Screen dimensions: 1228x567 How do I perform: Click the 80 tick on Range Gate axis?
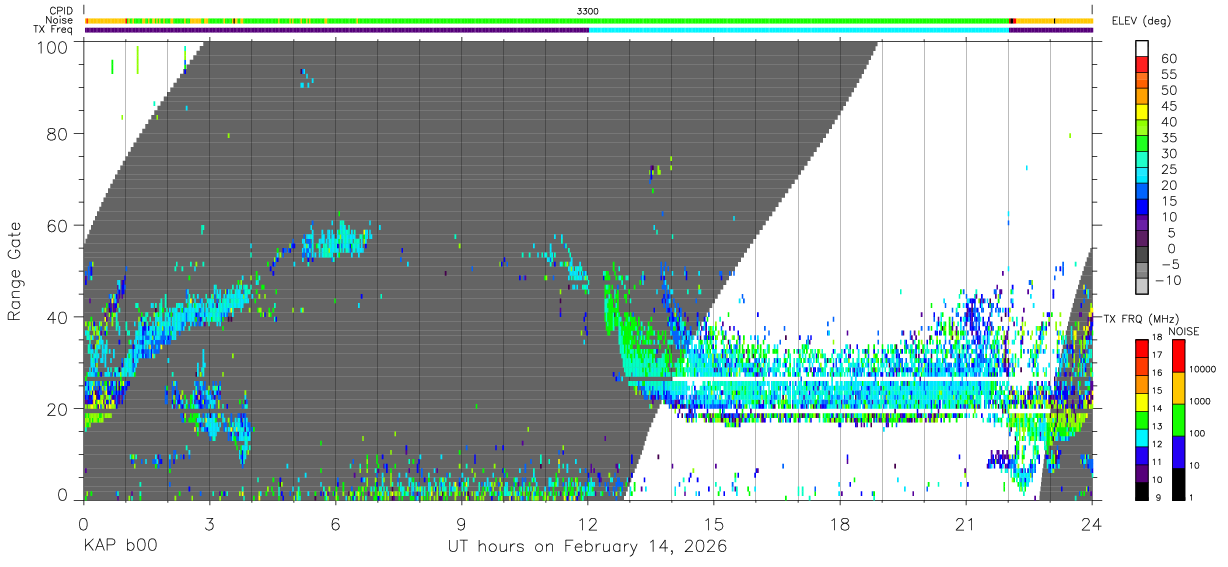click(x=57, y=134)
